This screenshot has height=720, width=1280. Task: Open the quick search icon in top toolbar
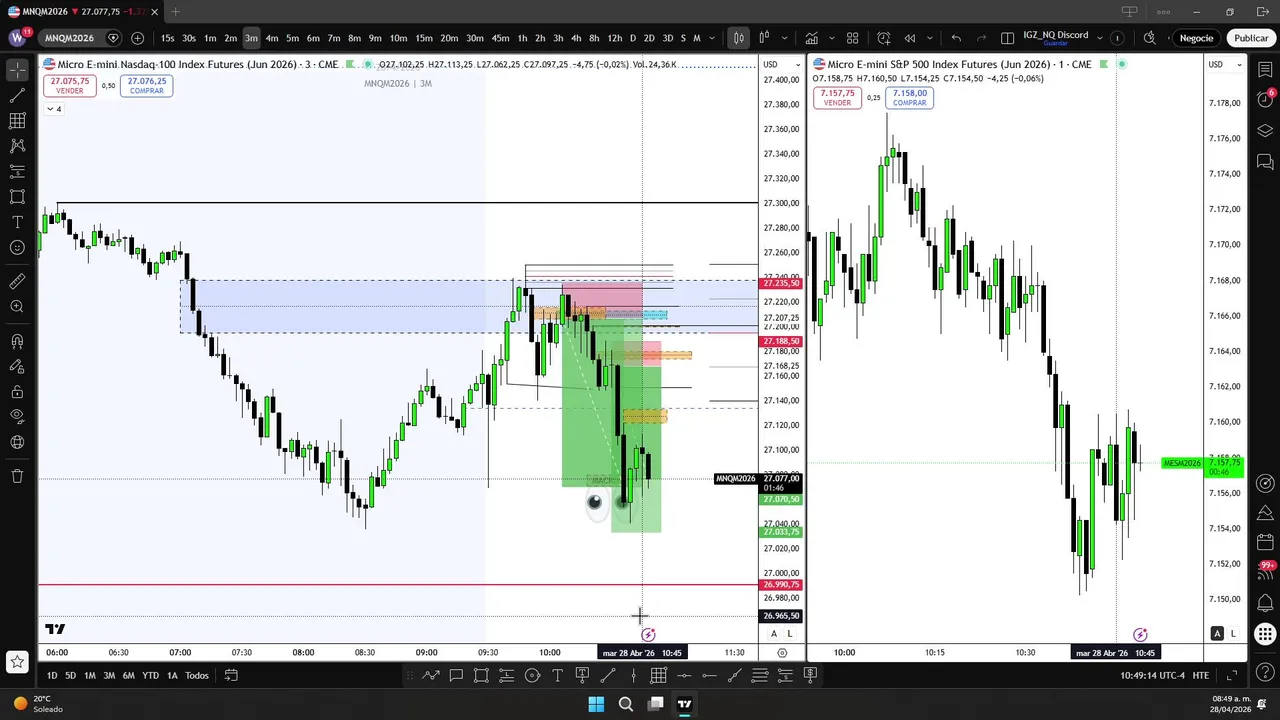1149,38
